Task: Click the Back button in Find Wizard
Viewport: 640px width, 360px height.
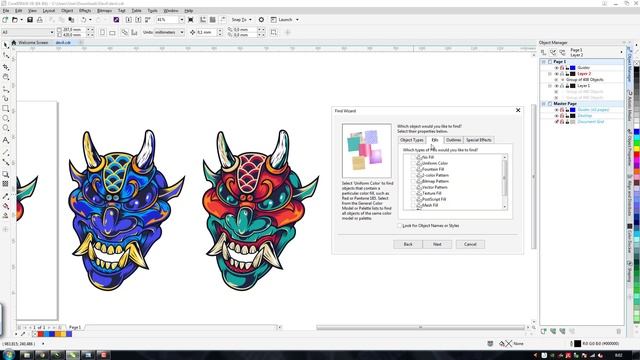Action: coord(408,244)
